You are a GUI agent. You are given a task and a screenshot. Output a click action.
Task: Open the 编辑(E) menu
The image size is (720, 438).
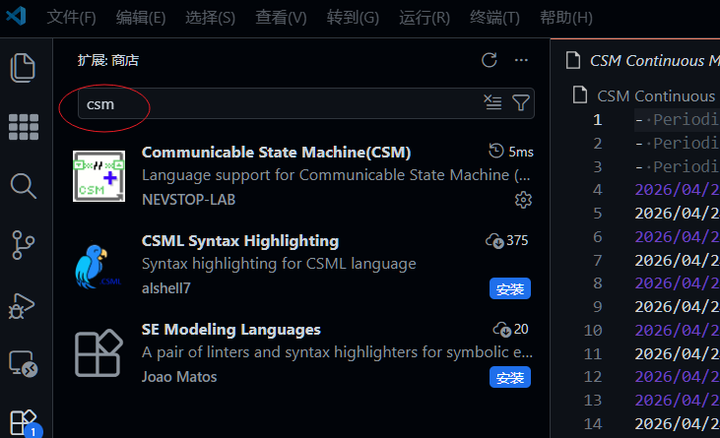[141, 18]
